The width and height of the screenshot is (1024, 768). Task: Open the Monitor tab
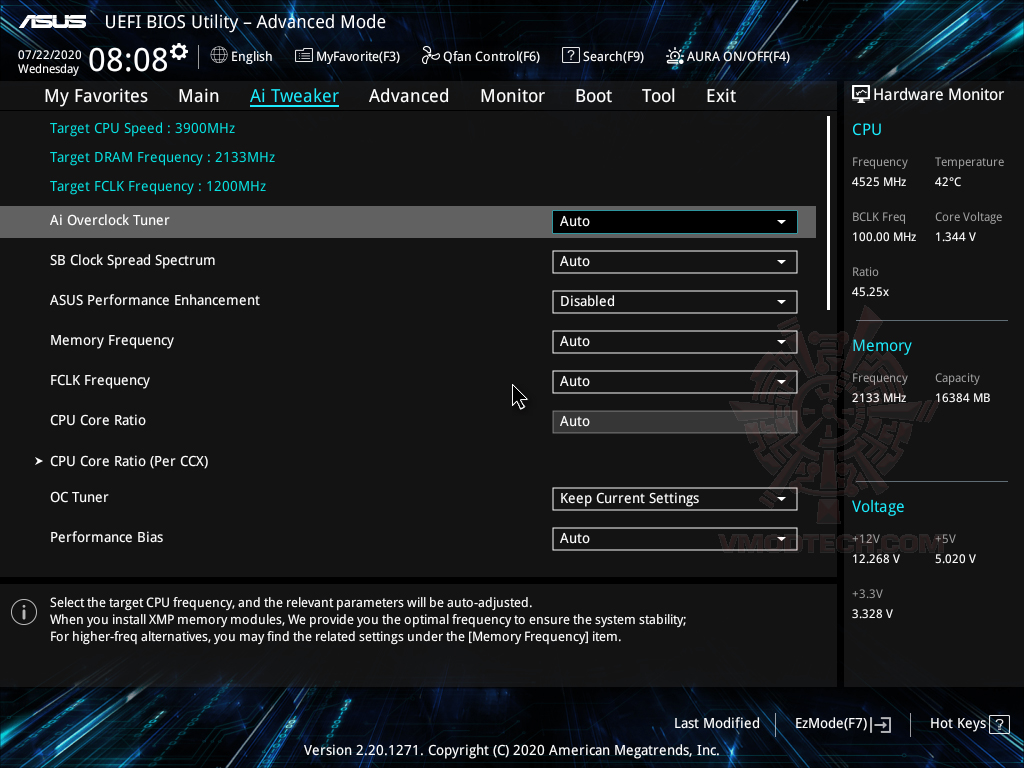512,95
